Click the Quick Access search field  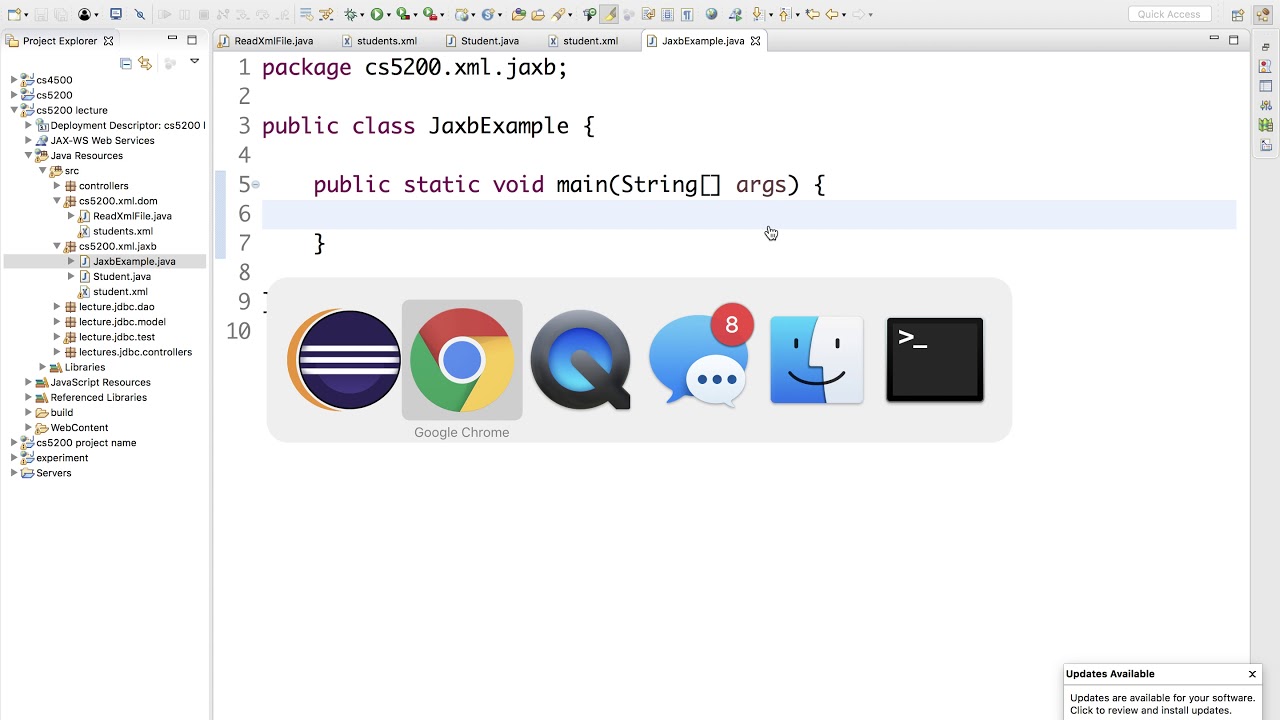click(x=1170, y=14)
